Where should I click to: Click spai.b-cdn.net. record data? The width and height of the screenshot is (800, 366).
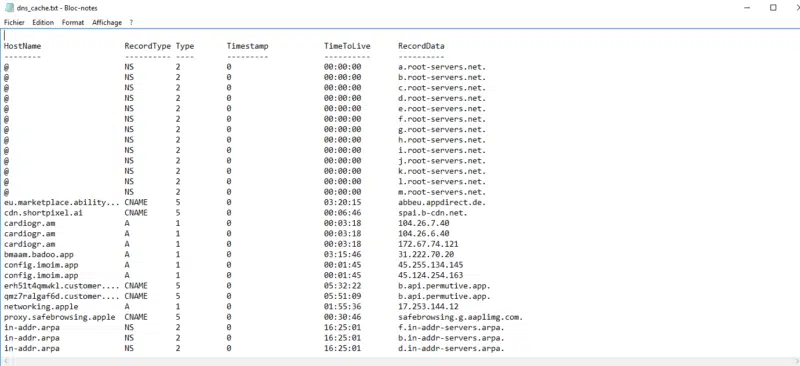433,213
